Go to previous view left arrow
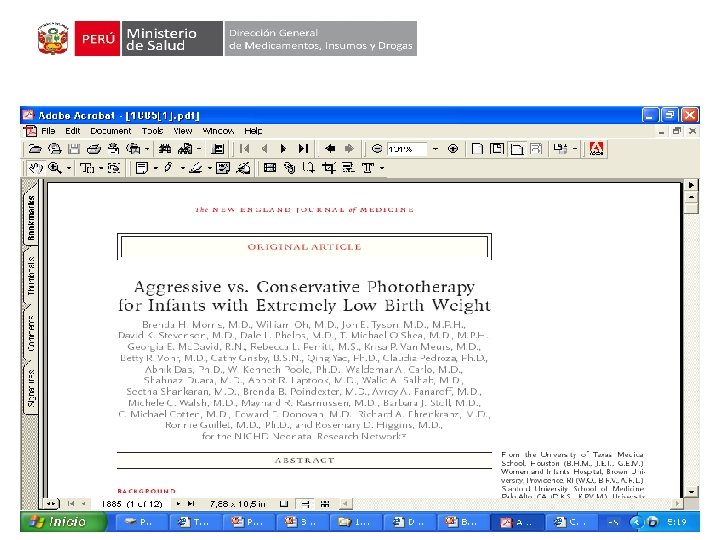Viewport: 720px width, 540px height. [330, 149]
